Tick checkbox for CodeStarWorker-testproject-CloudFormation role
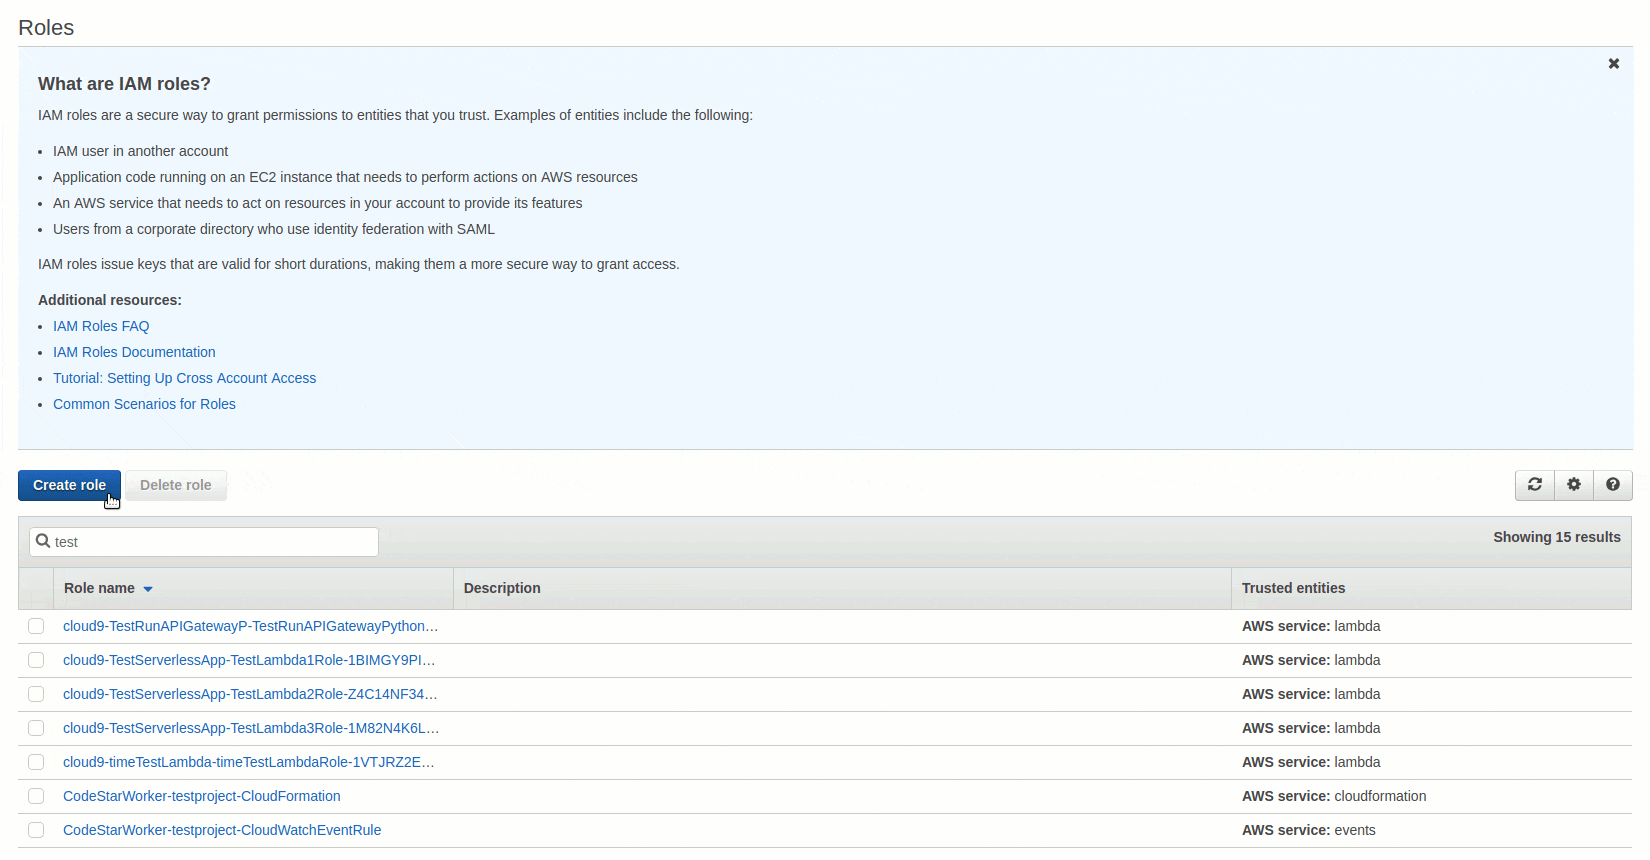 tap(36, 796)
